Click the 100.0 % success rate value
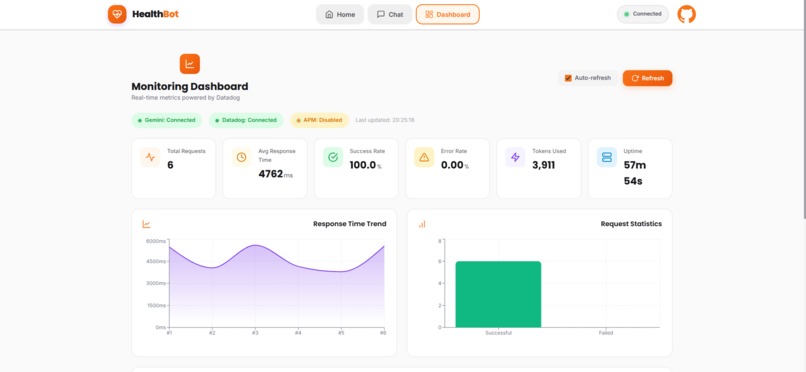Image resolution: width=806 pixels, height=372 pixels. click(x=365, y=165)
